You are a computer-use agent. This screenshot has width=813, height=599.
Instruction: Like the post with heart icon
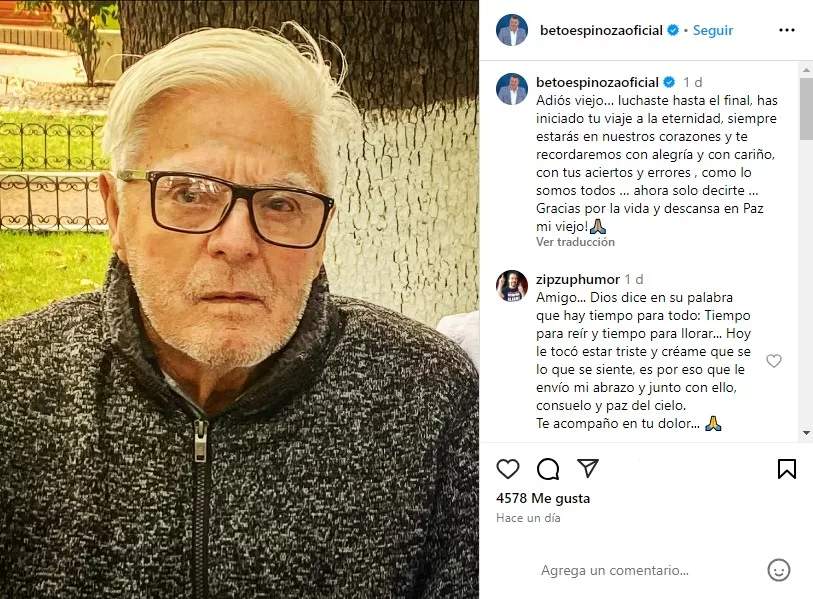point(508,469)
